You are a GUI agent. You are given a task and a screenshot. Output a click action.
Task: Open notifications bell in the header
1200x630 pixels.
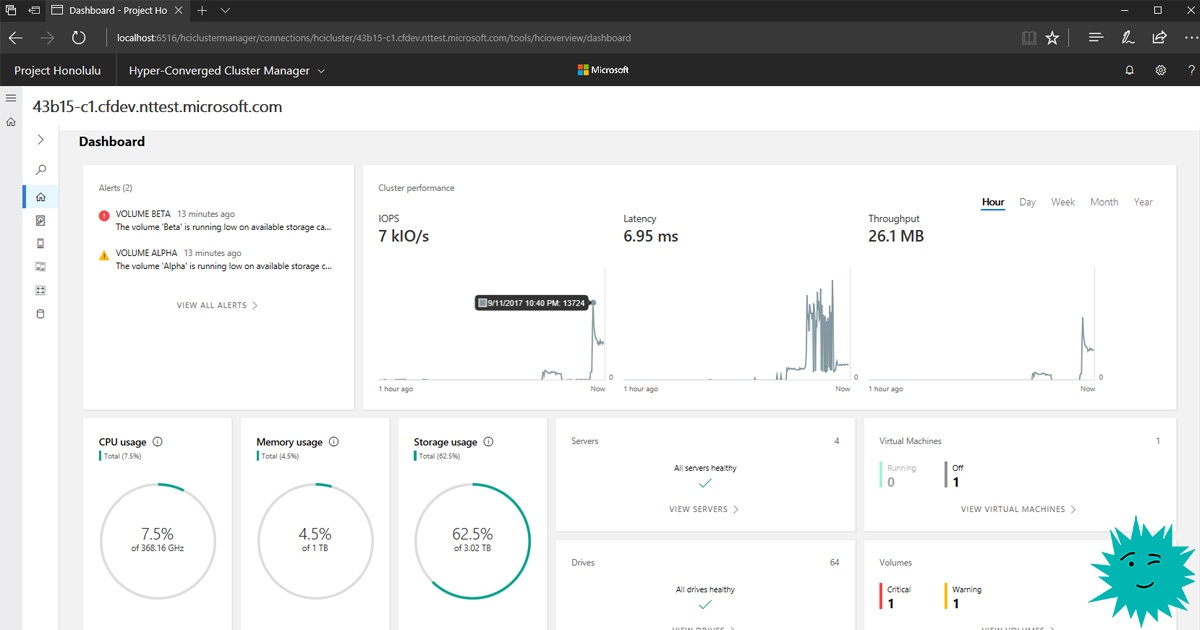(1130, 70)
